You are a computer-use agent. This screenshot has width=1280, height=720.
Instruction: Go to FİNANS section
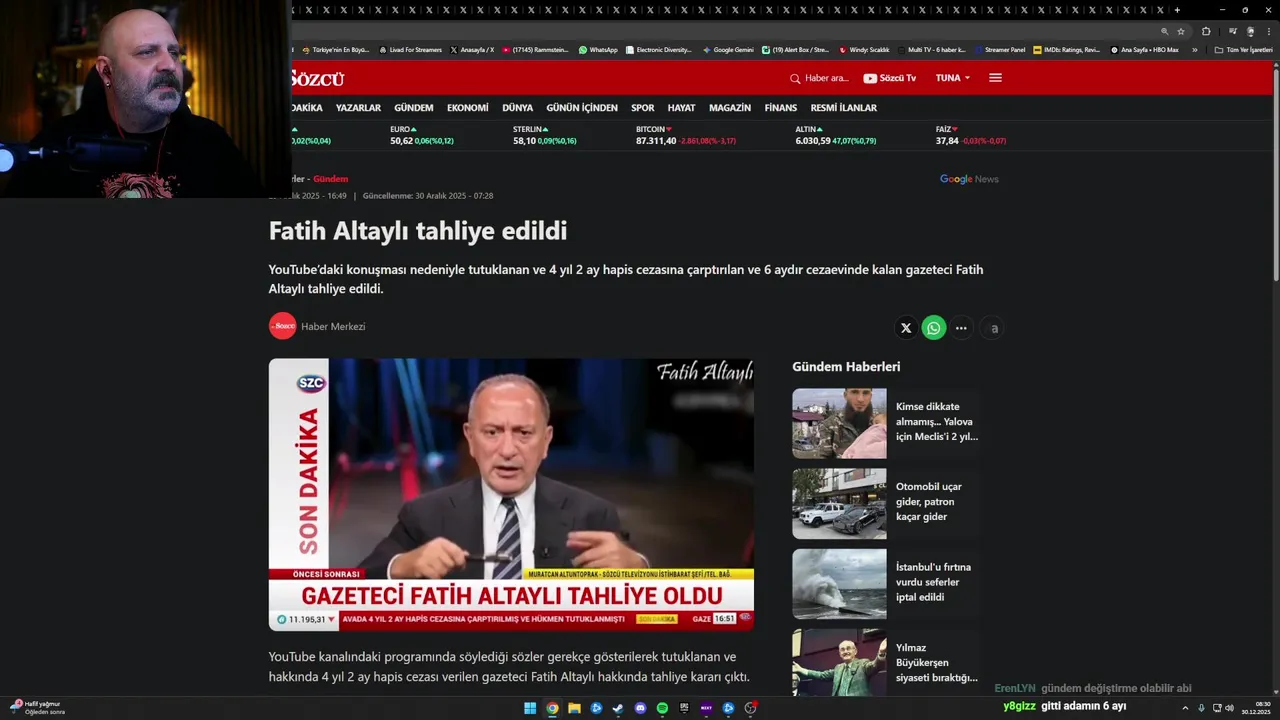tap(781, 108)
